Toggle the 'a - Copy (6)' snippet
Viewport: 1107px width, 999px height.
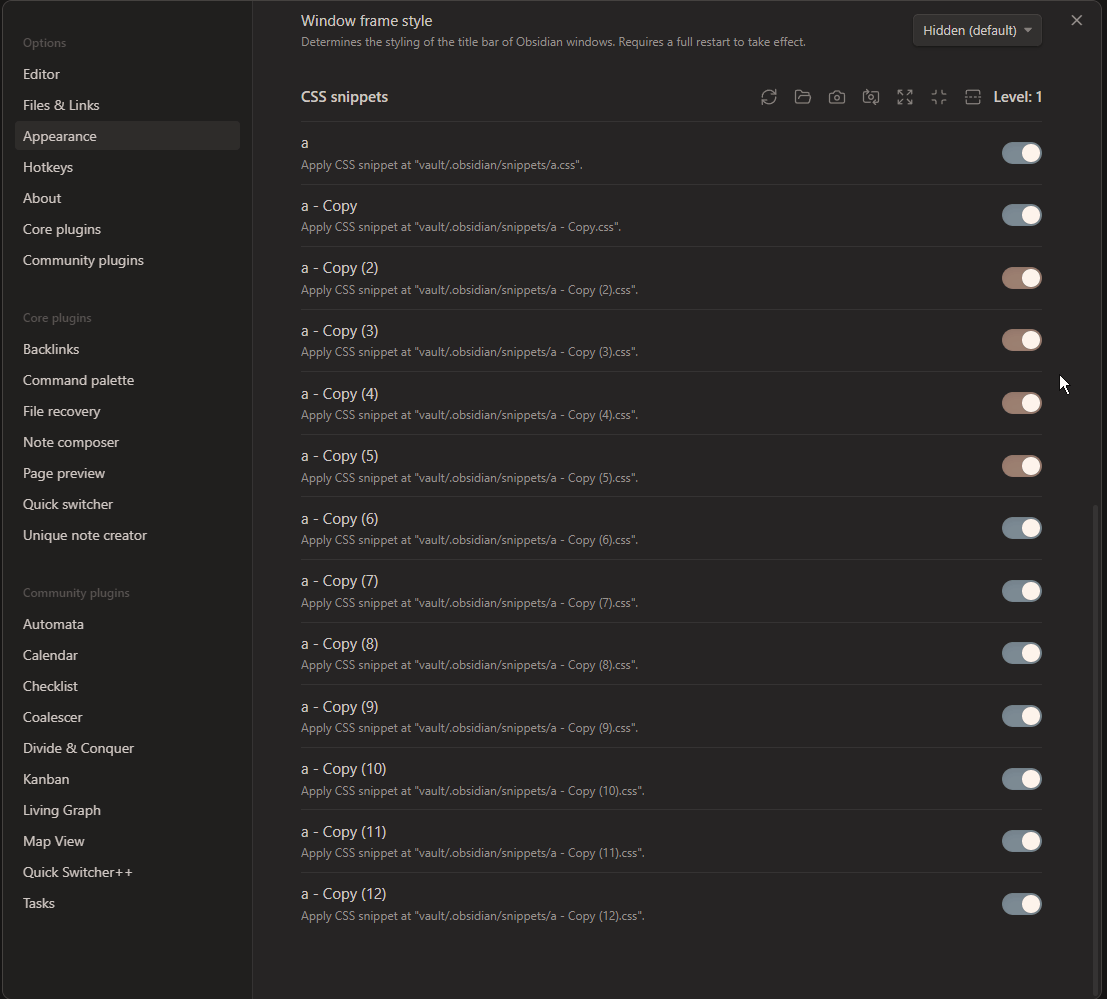[x=1022, y=528]
